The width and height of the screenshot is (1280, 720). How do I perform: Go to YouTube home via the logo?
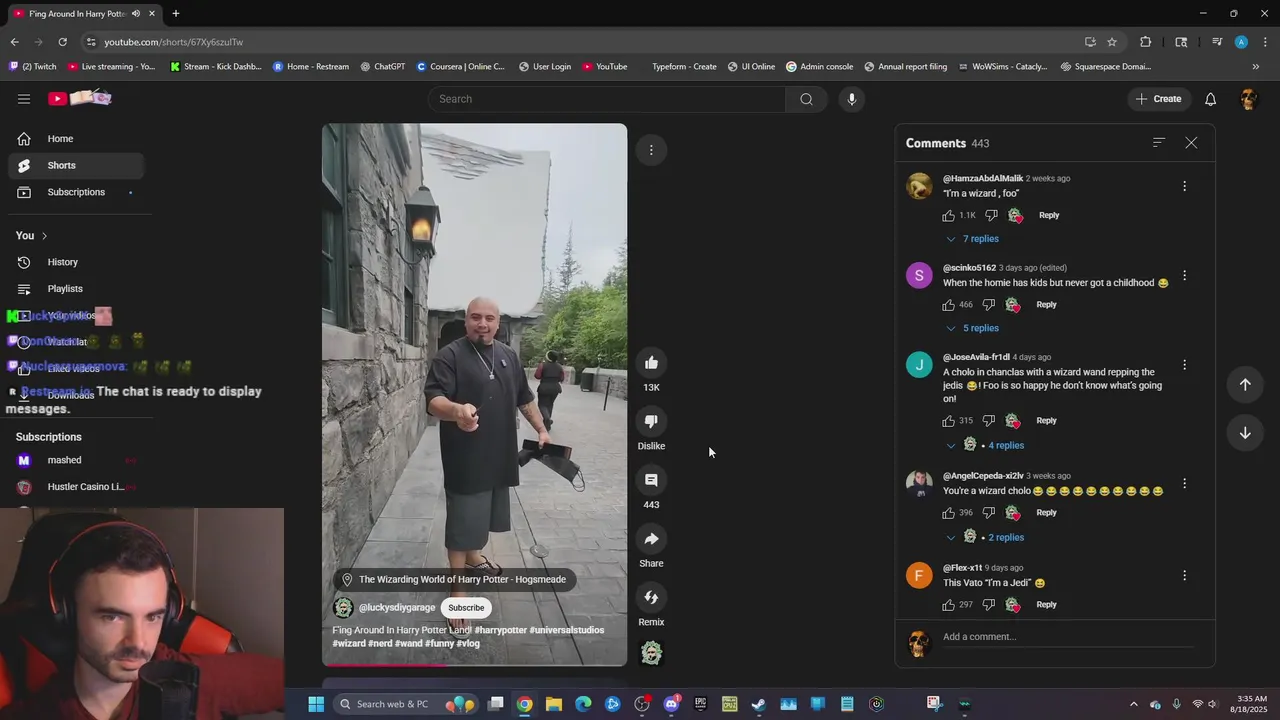79,98
